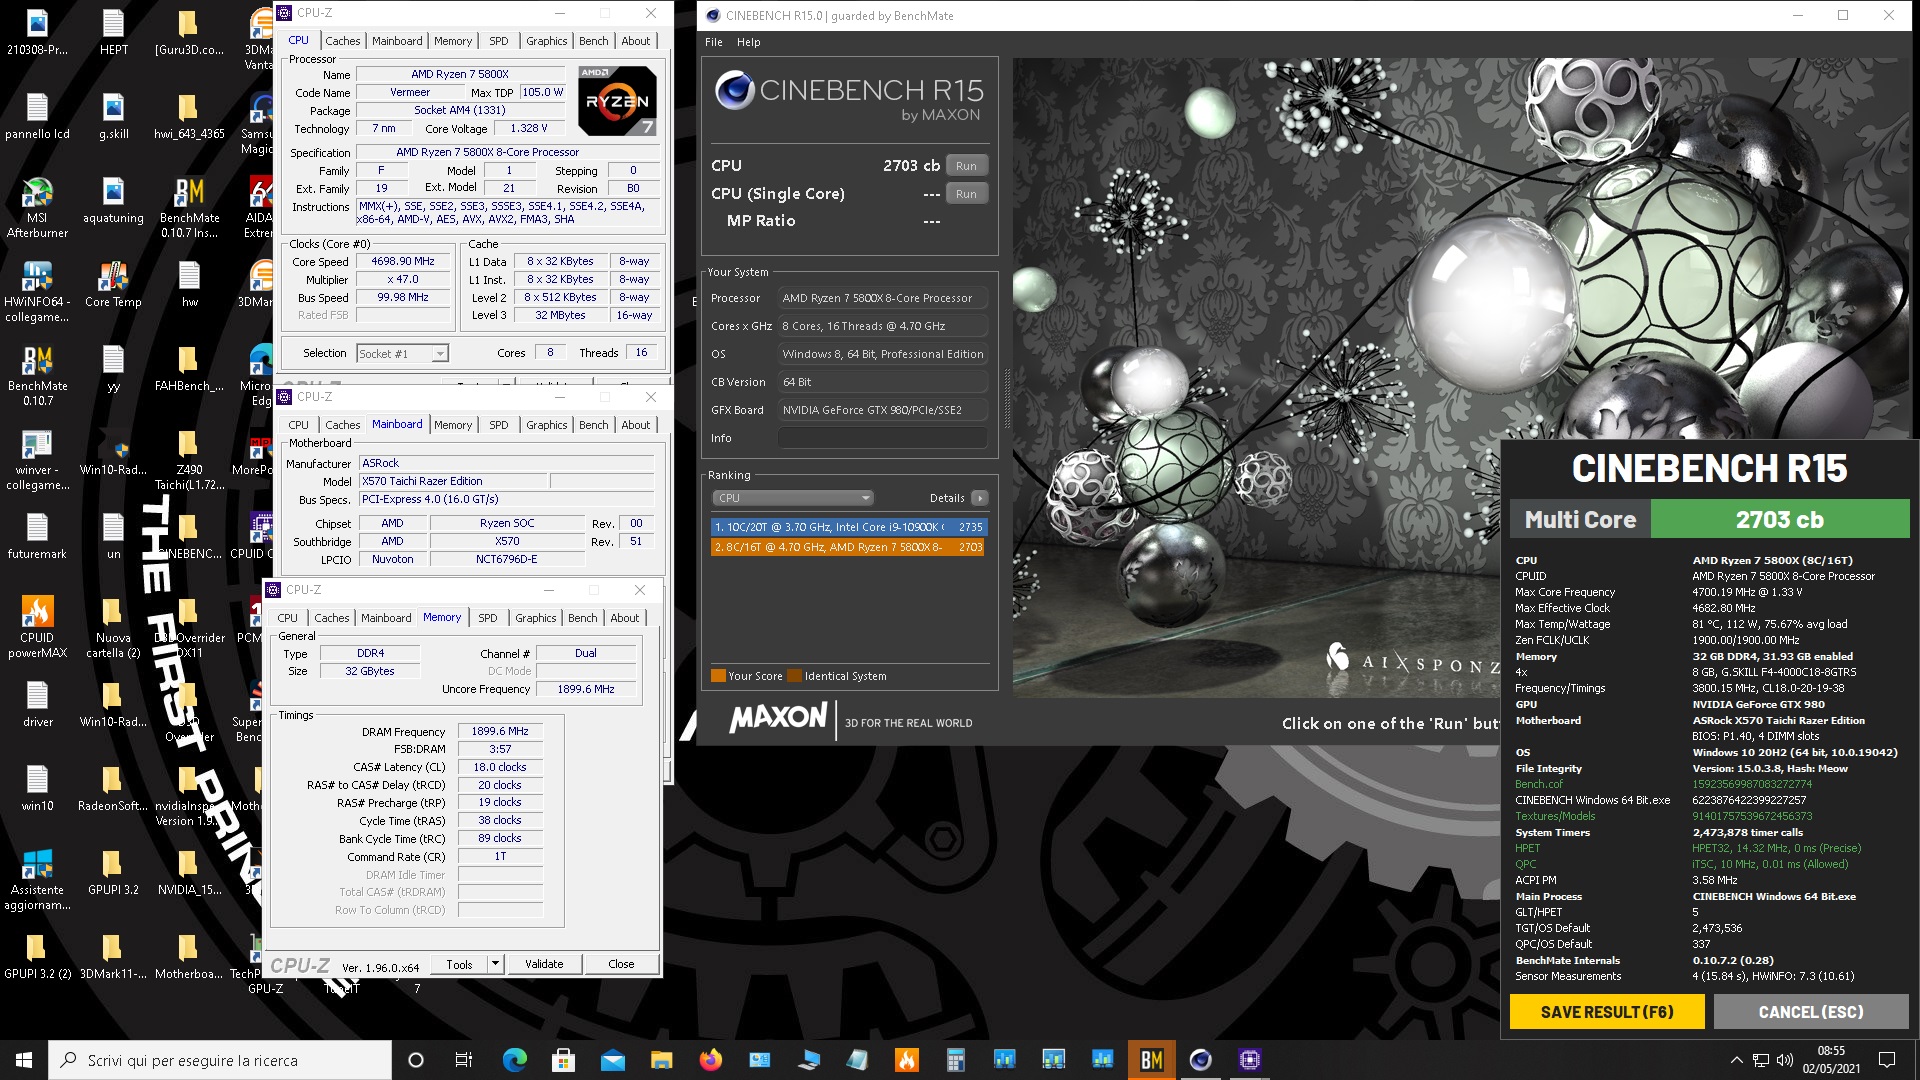Open Graphics tab in Memory CPU-Z window
Image resolution: width=1920 pixels, height=1080 pixels.
(535, 618)
